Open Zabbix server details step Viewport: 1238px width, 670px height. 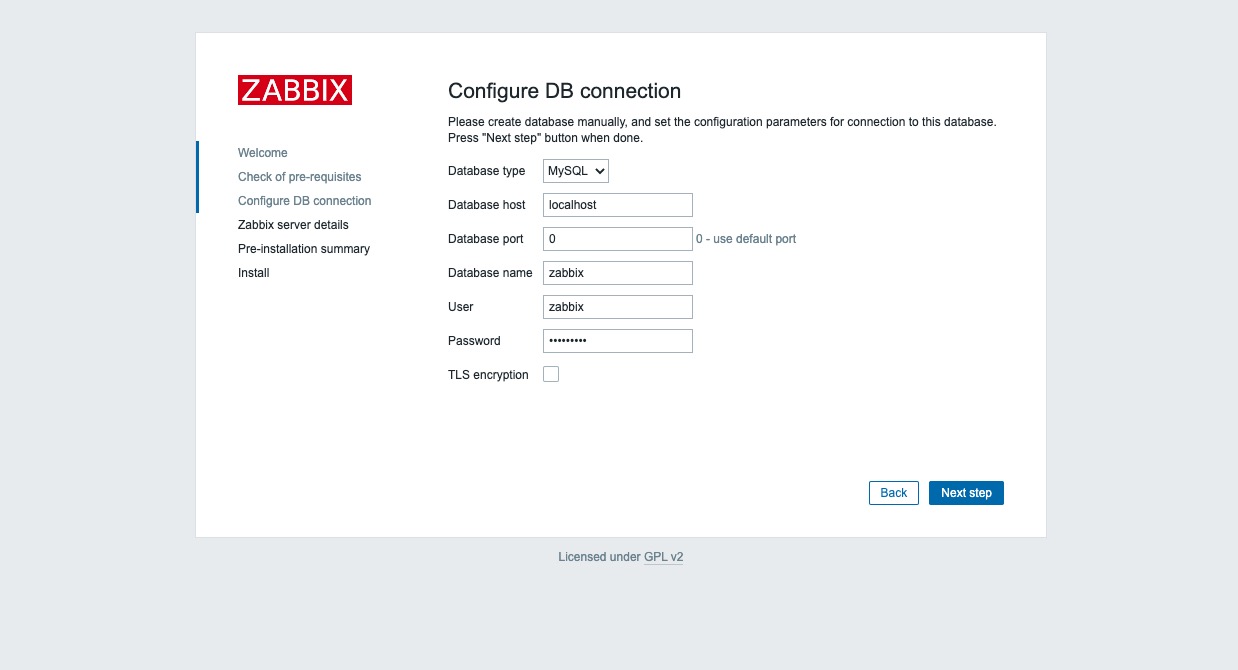(293, 225)
